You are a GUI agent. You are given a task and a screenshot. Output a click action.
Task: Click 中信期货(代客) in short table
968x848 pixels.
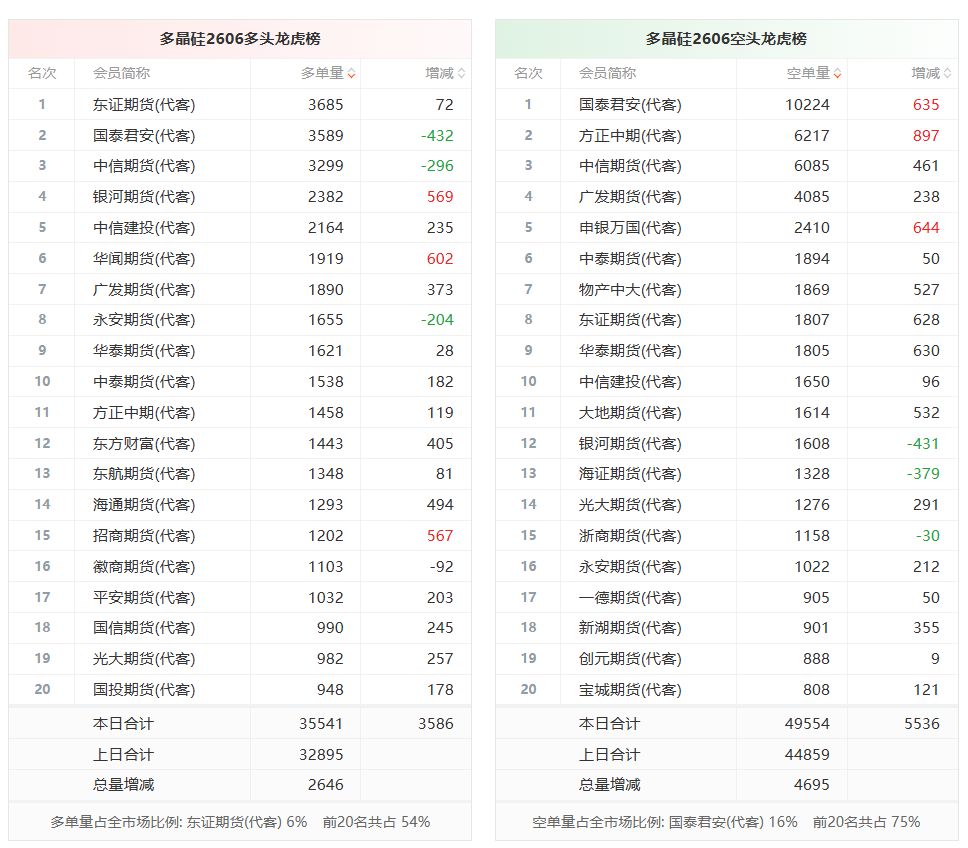630,165
